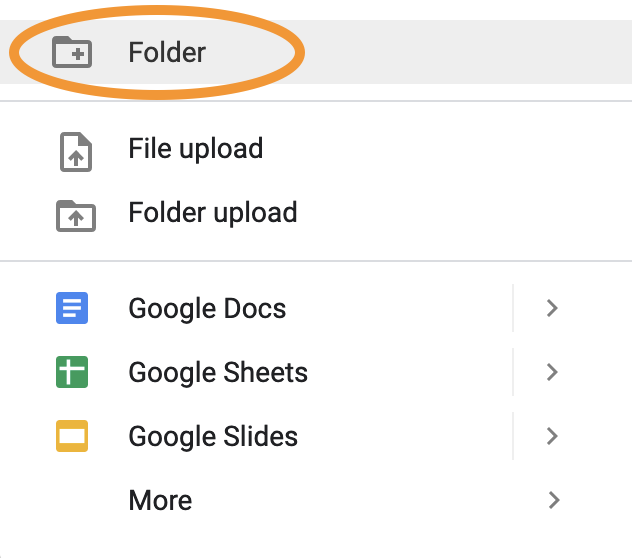The width and height of the screenshot is (632, 558).
Task: Click the yellow Google Slides icon
Action: coord(72,436)
